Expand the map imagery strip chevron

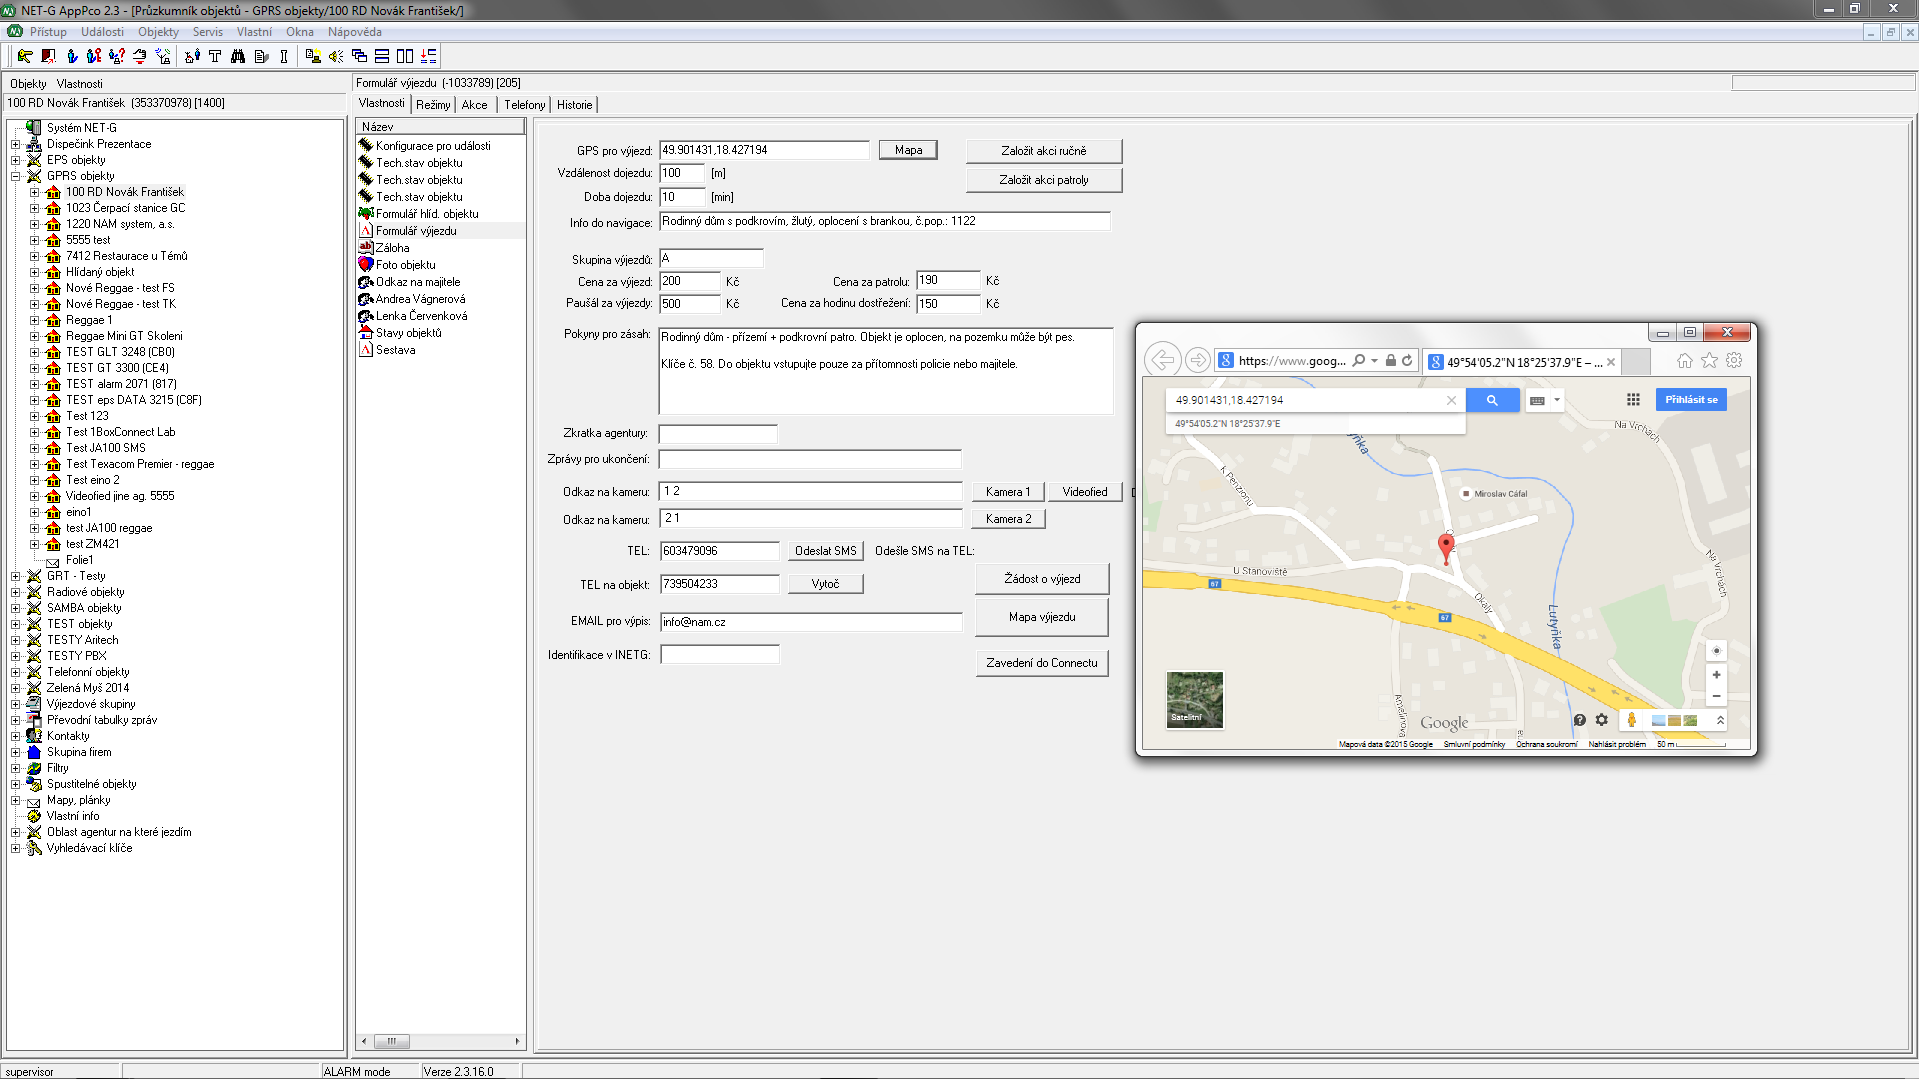coord(1720,720)
